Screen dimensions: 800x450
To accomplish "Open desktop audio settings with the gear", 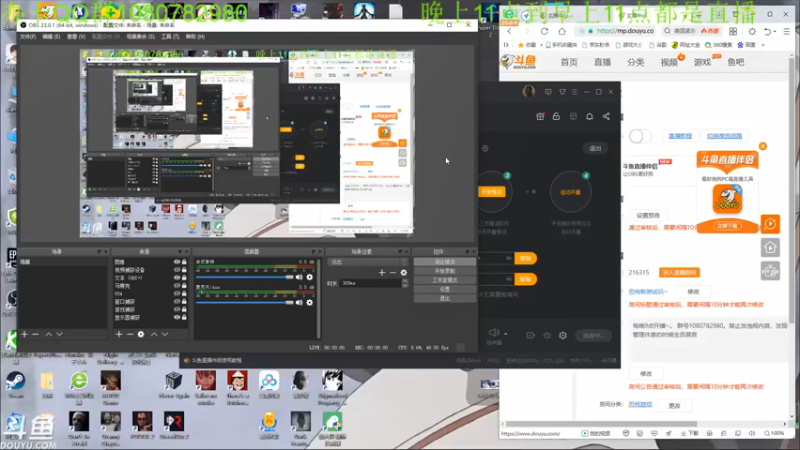I will 310,277.
